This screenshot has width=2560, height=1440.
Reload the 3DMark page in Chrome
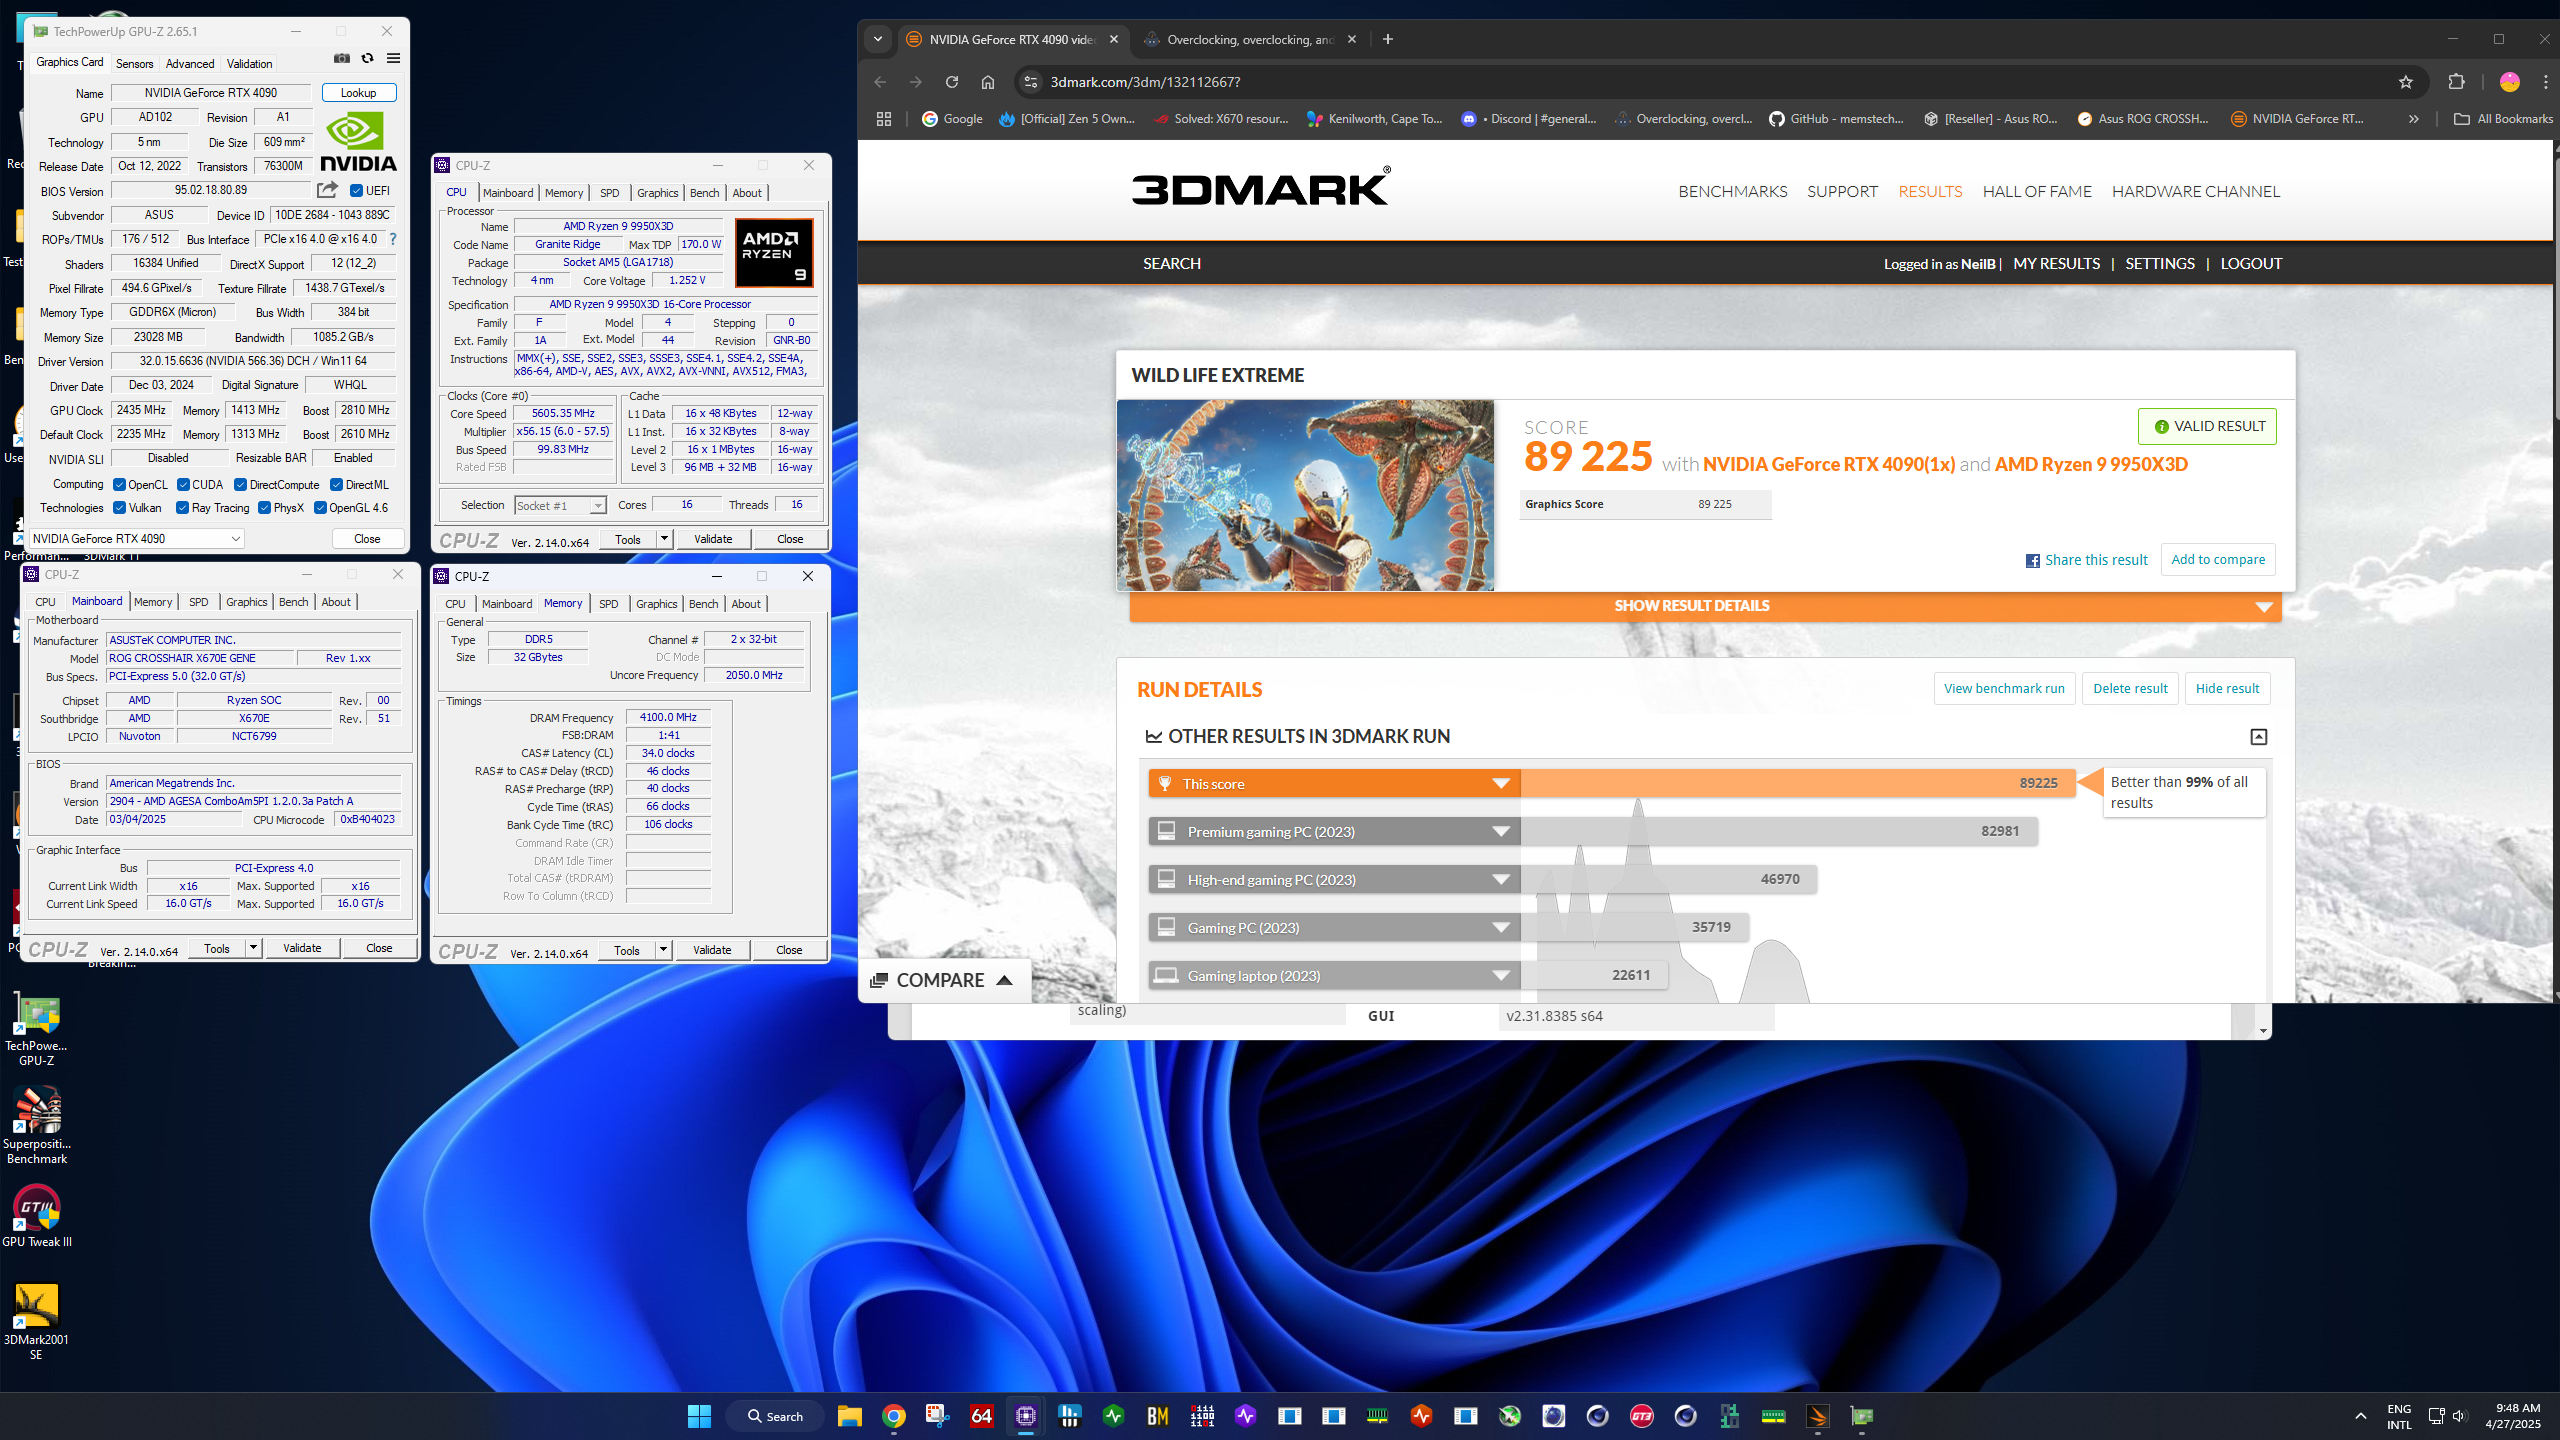click(x=951, y=82)
